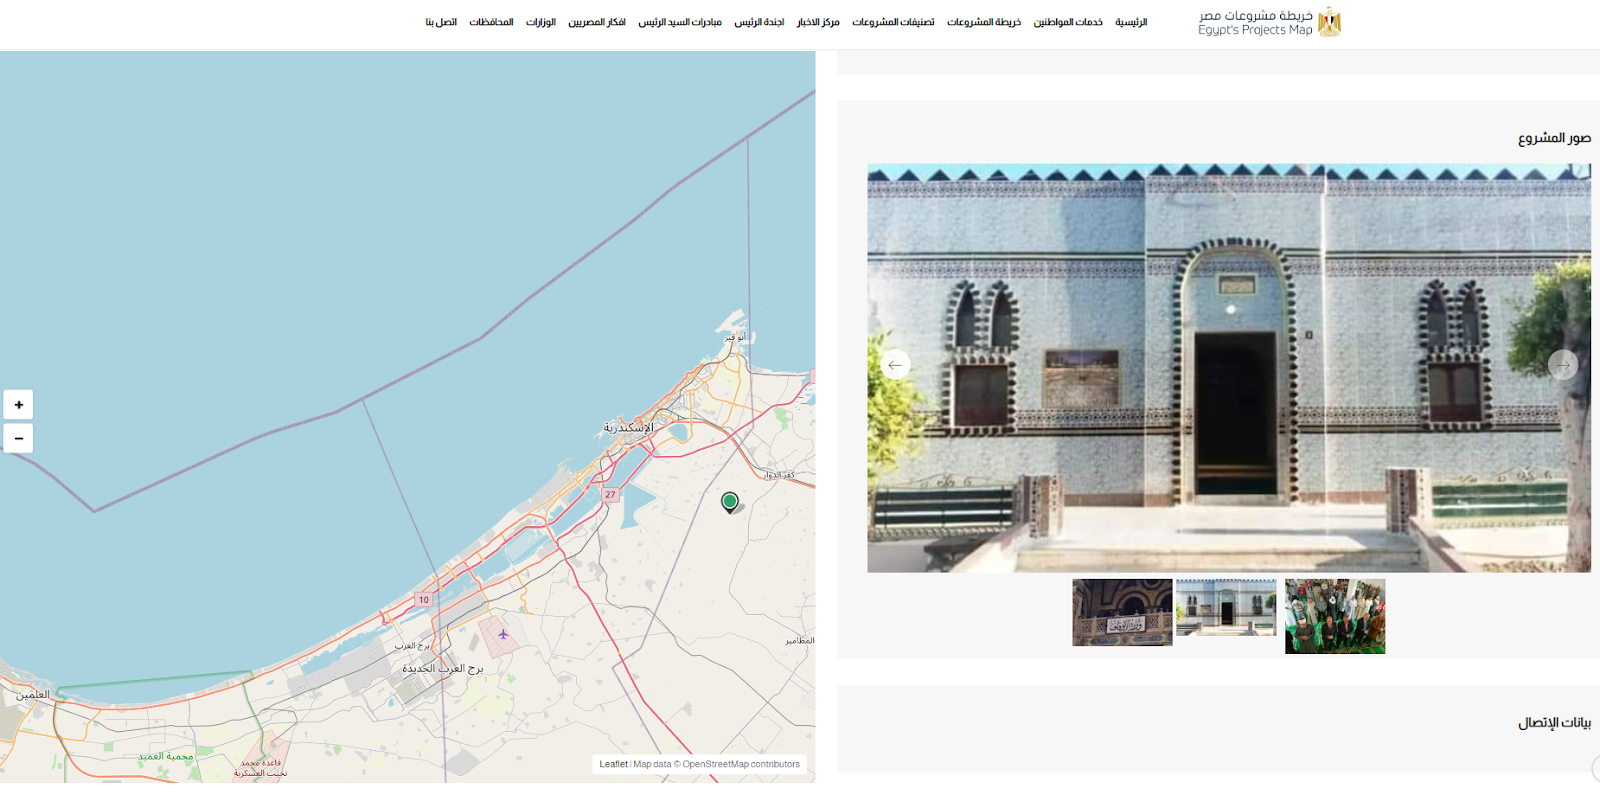Go to previous project photo arrow
1600x808 pixels.
coord(895,365)
